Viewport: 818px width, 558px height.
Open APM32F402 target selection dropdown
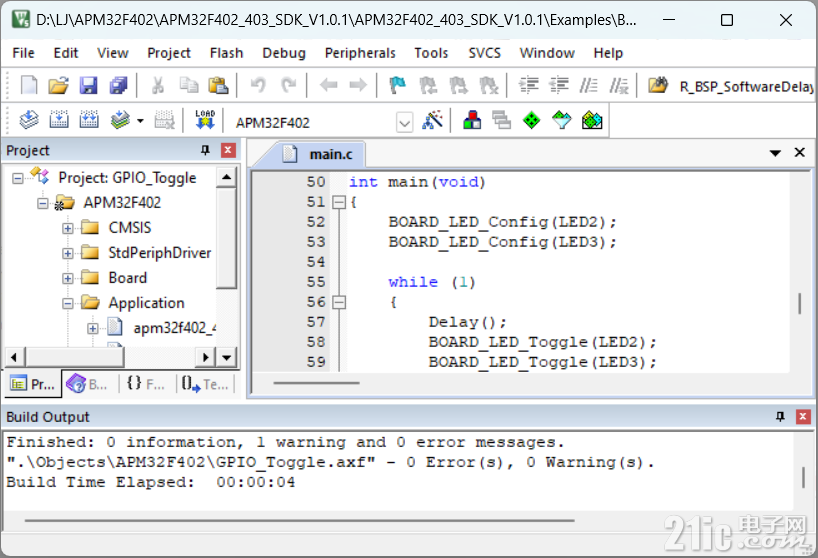click(x=404, y=123)
